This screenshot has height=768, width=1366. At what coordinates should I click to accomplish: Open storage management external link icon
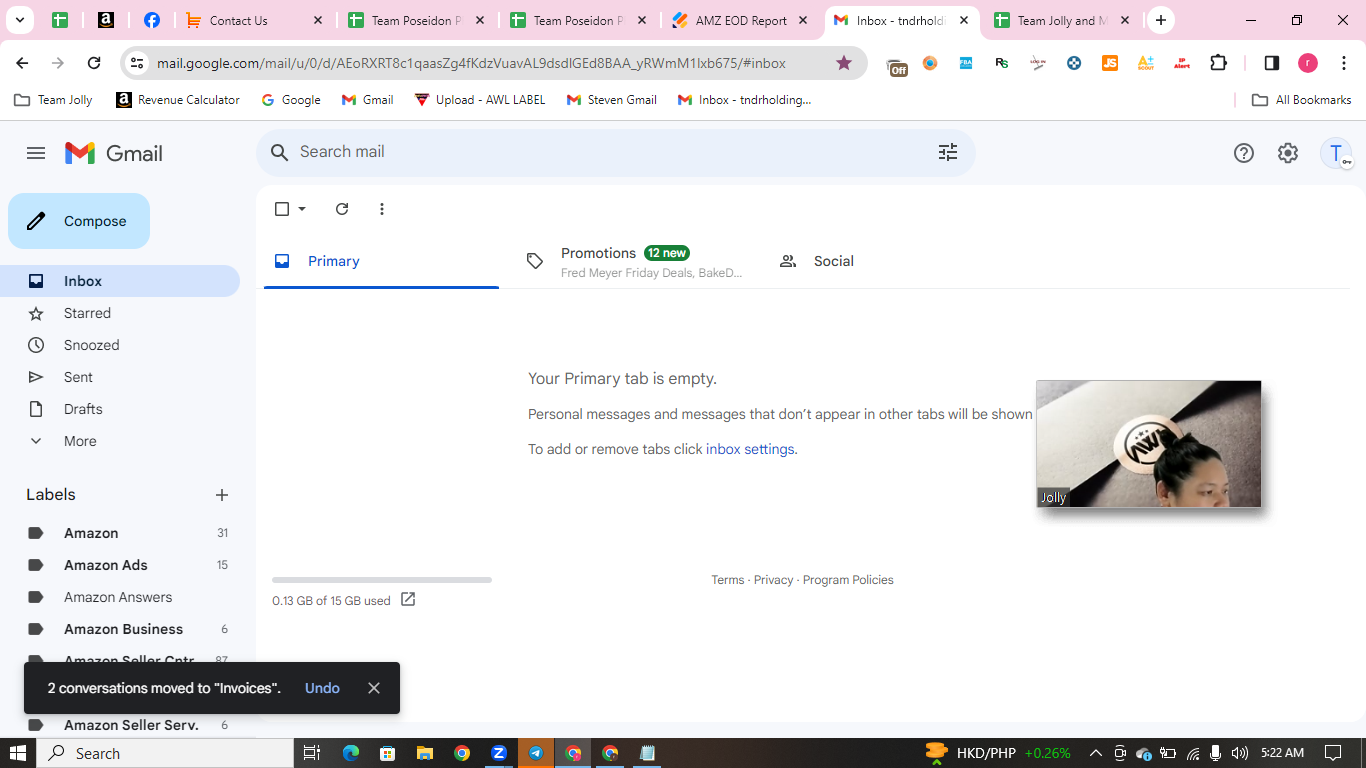coord(408,600)
